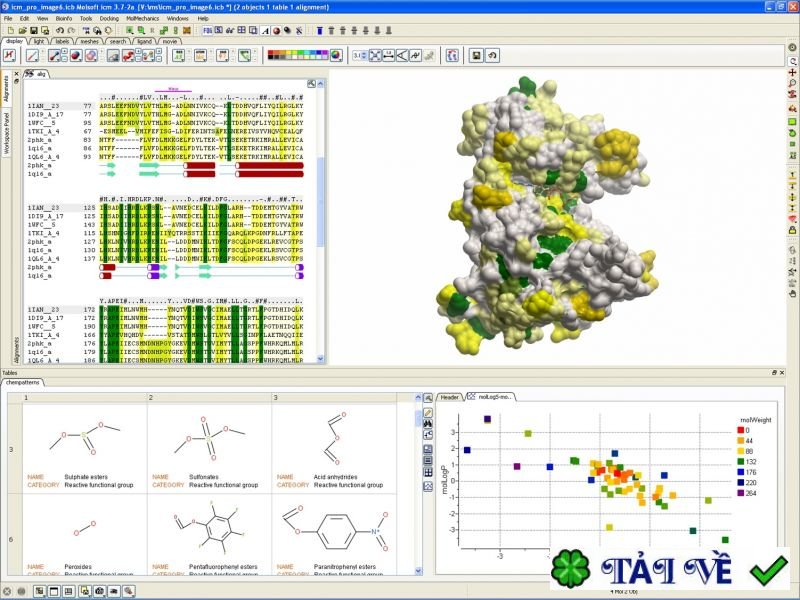Open the color wheel picker
This screenshot has height=600, width=800.
pyautogui.click(x=336, y=55)
